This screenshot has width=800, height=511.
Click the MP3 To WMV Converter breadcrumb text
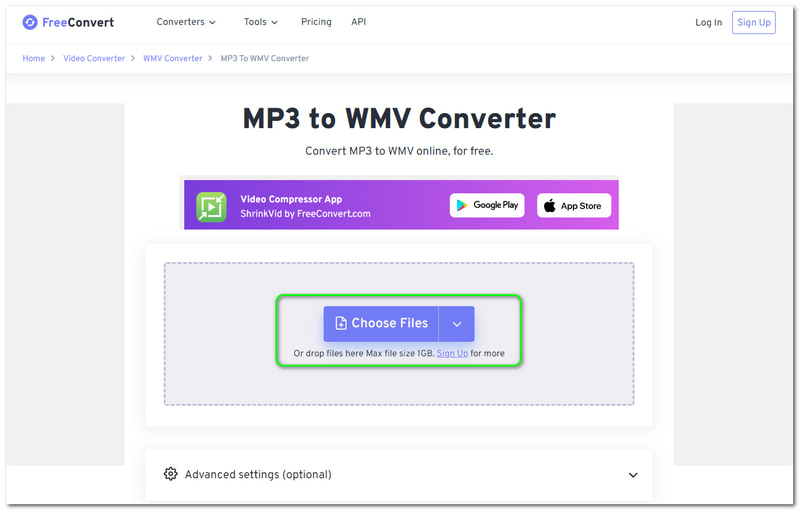pyautogui.click(x=265, y=58)
